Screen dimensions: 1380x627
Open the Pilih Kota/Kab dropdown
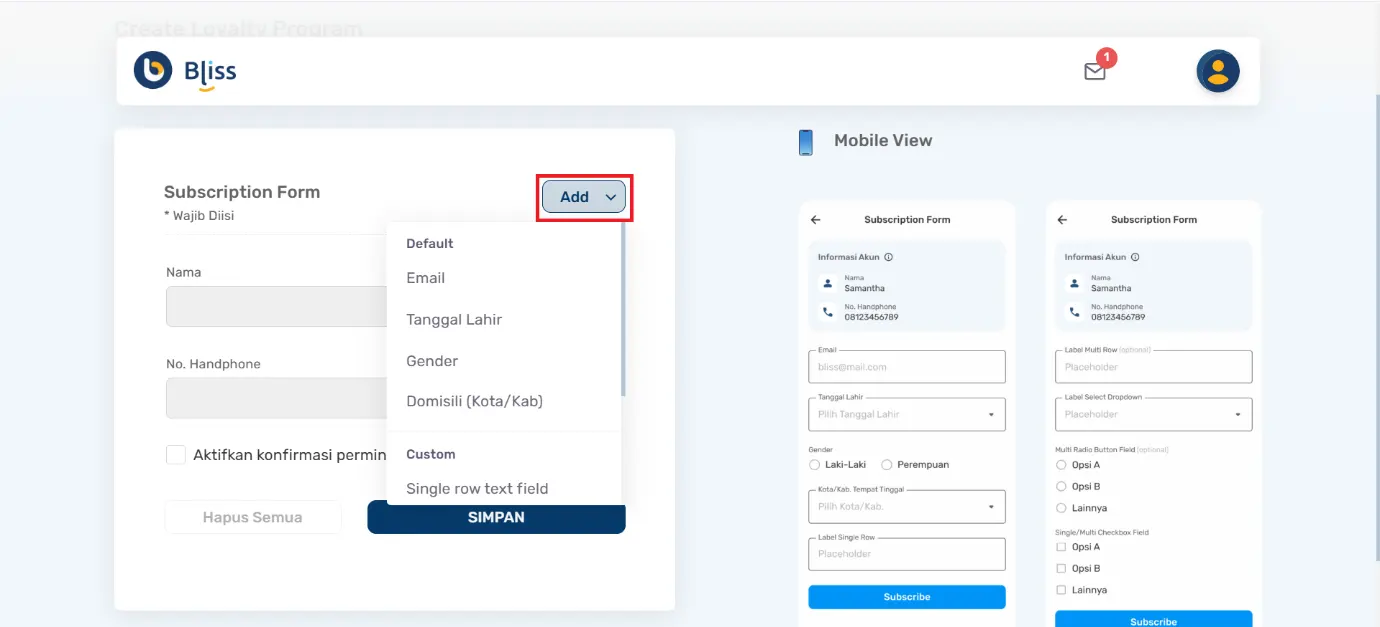point(905,506)
